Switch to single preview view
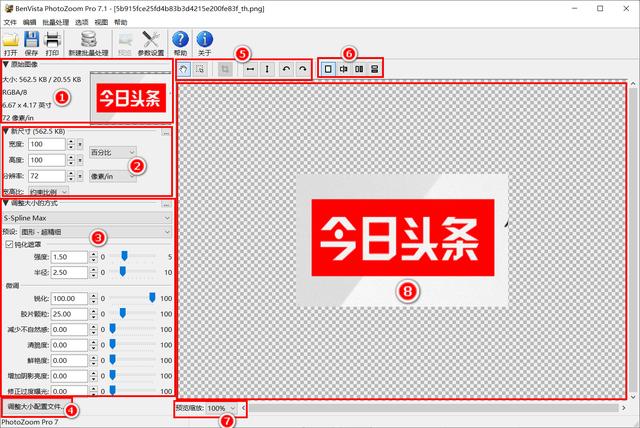The image size is (640, 428). pyautogui.click(x=328, y=69)
